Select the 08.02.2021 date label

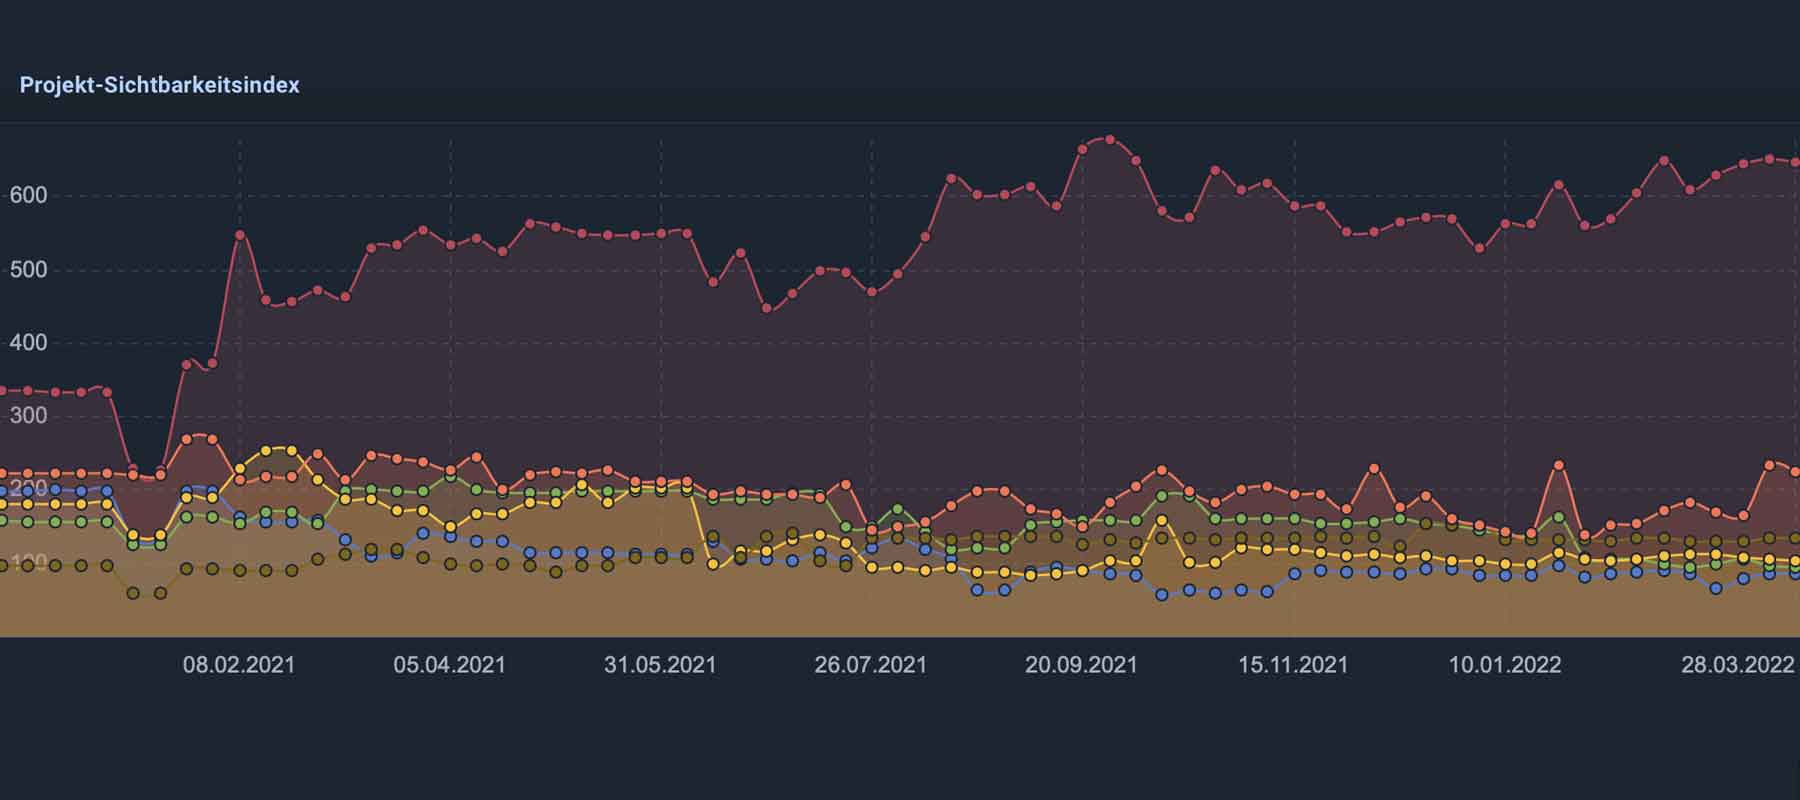(239, 664)
